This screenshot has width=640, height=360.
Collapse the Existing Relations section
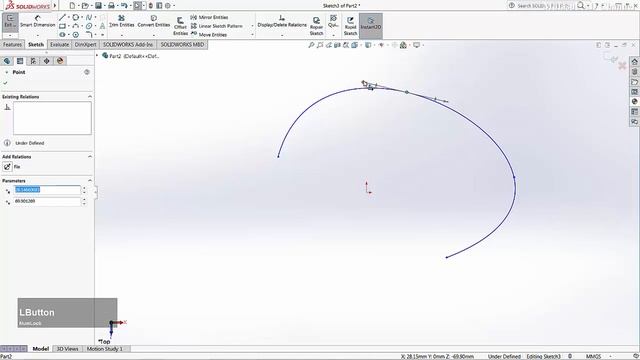pos(90,97)
